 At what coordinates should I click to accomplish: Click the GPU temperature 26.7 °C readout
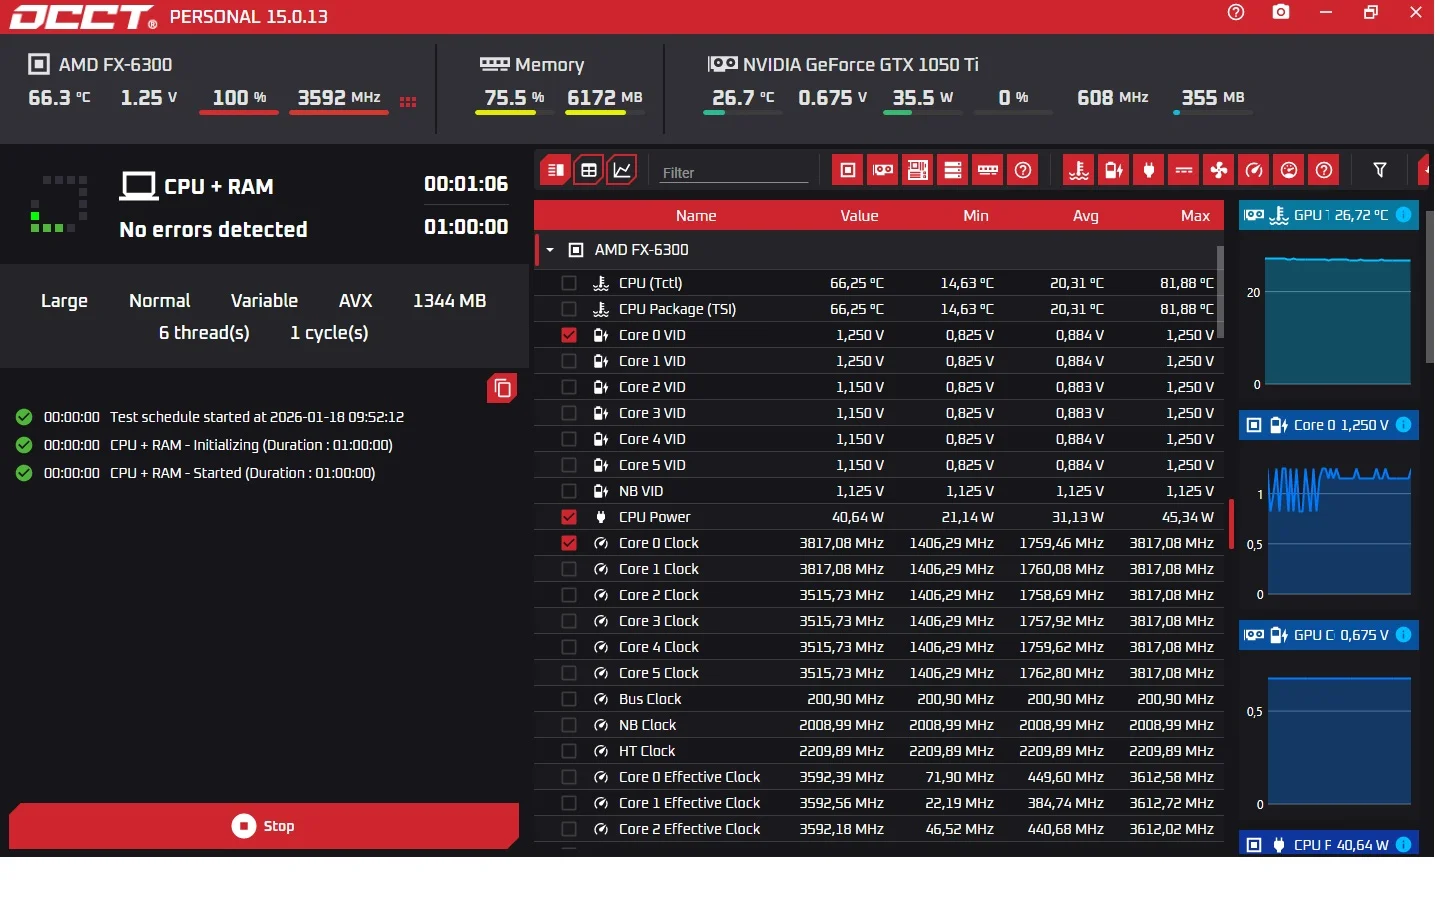743,98
